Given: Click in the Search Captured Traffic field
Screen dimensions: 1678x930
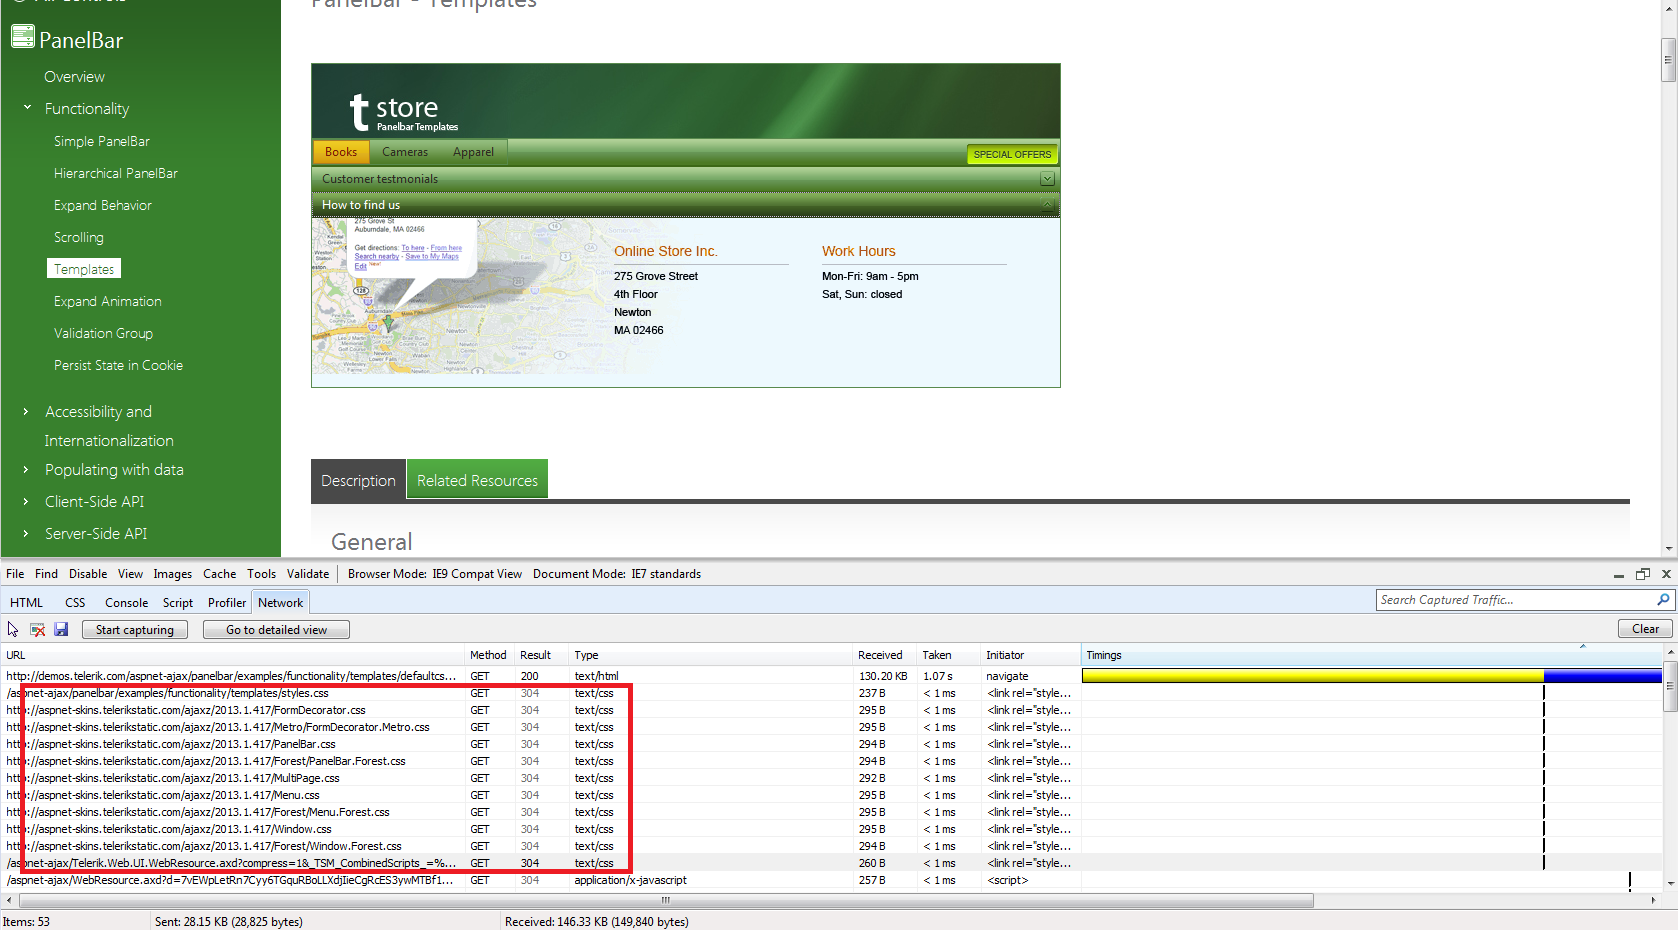Looking at the screenshot, I should [x=1515, y=600].
